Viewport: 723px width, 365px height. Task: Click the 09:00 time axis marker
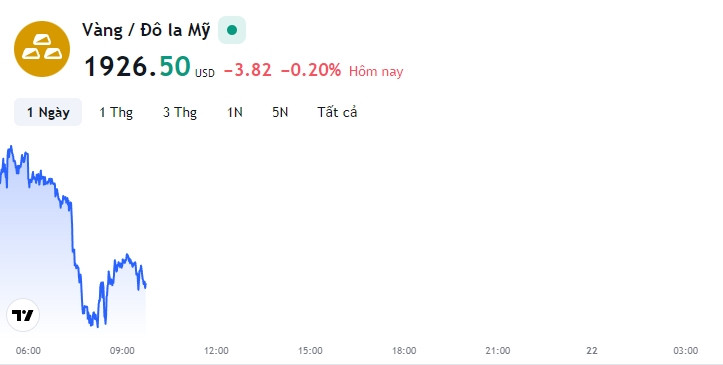pyautogui.click(x=122, y=351)
